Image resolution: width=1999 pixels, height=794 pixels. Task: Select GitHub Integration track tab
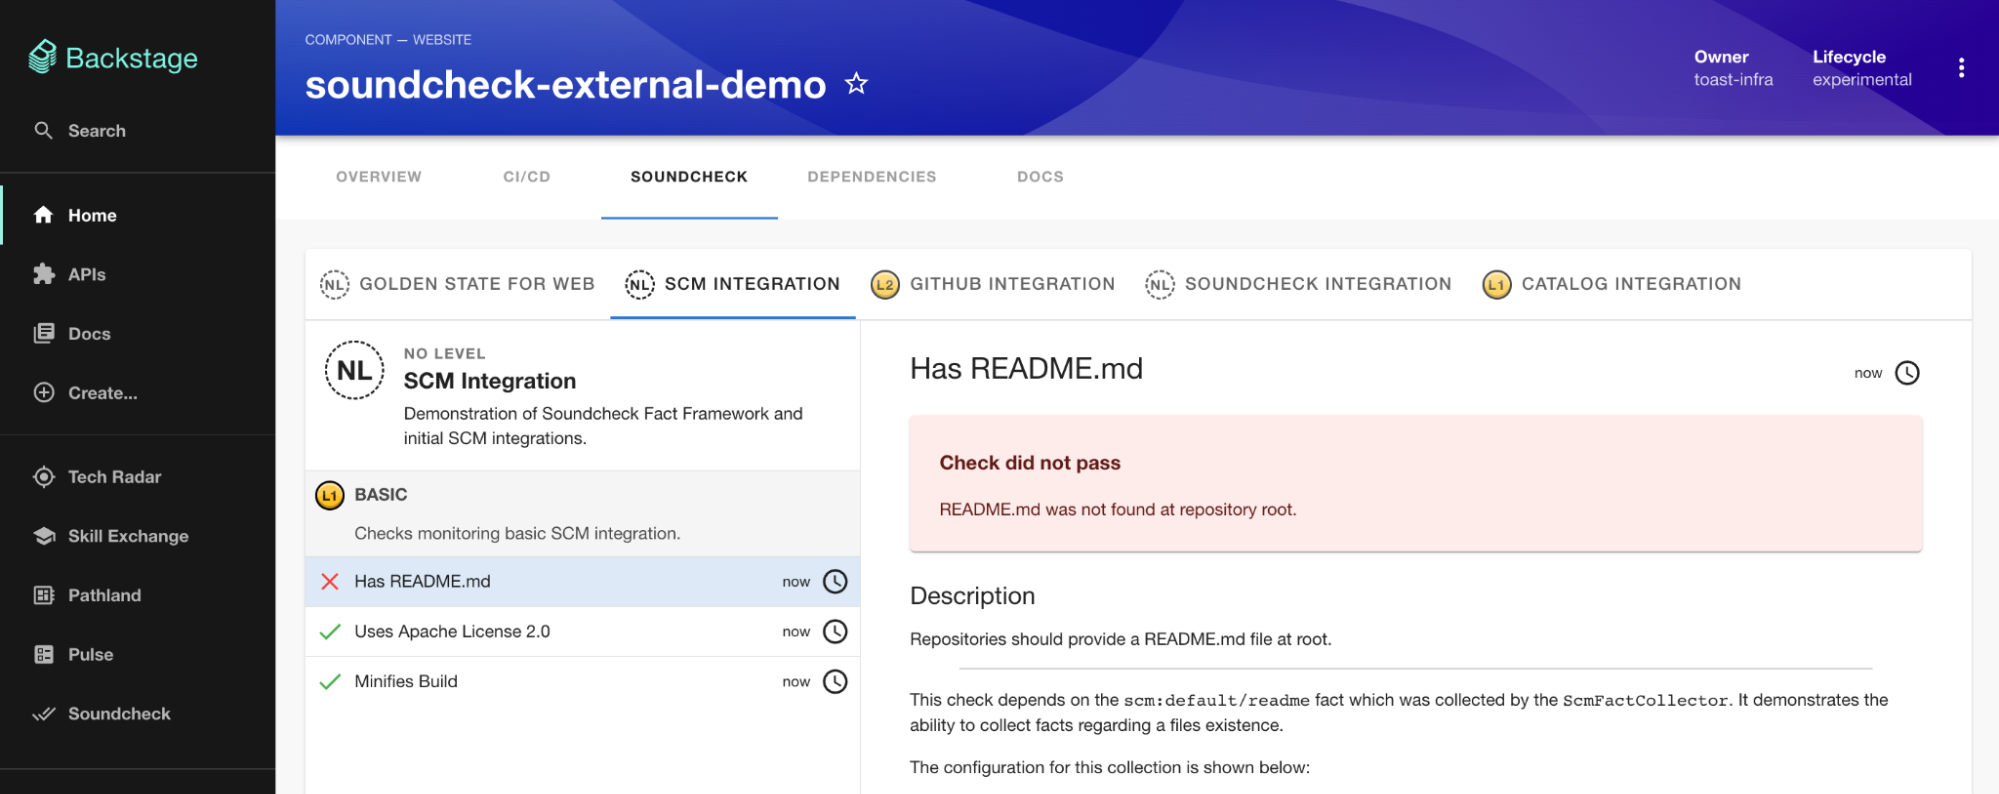993,284
